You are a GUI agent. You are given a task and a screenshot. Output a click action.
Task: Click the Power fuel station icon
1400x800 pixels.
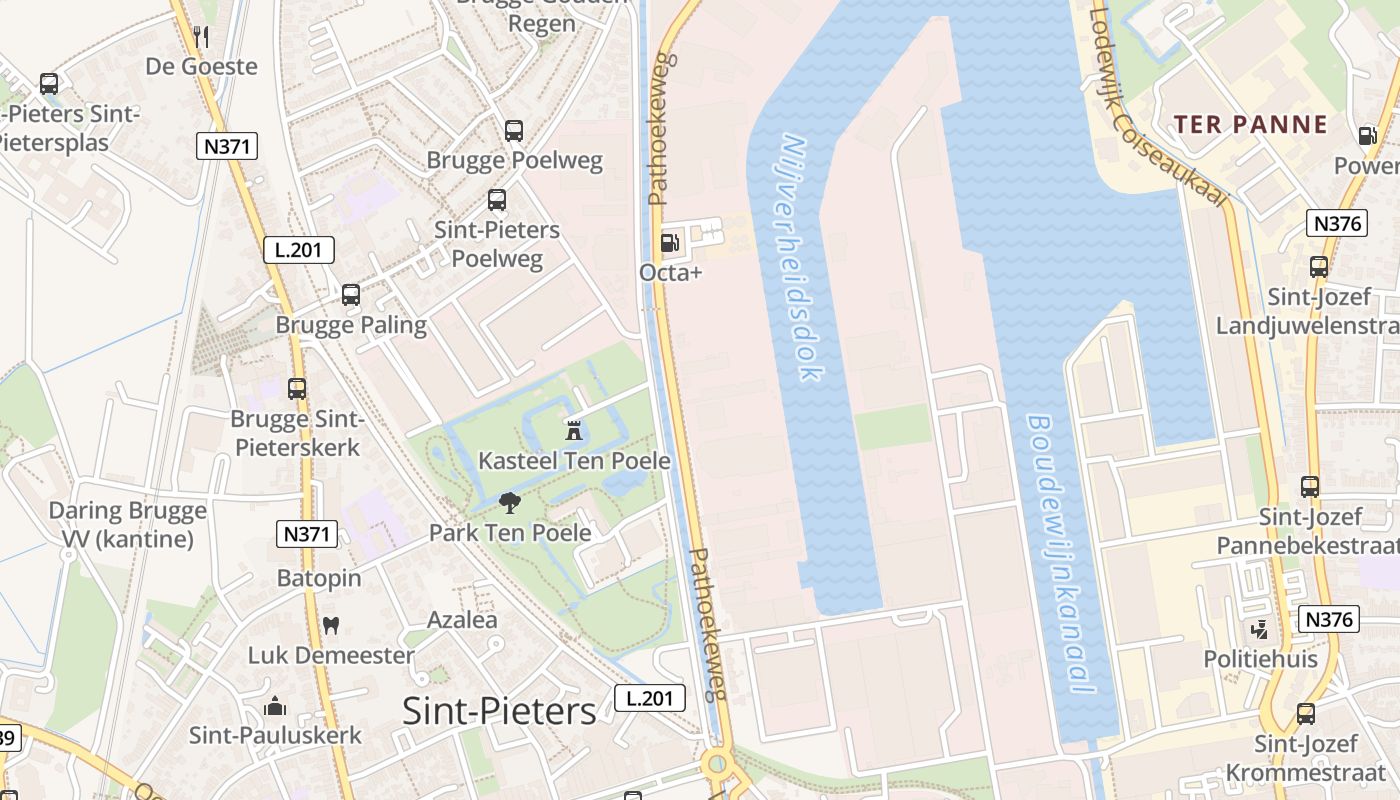(1367, 135)
